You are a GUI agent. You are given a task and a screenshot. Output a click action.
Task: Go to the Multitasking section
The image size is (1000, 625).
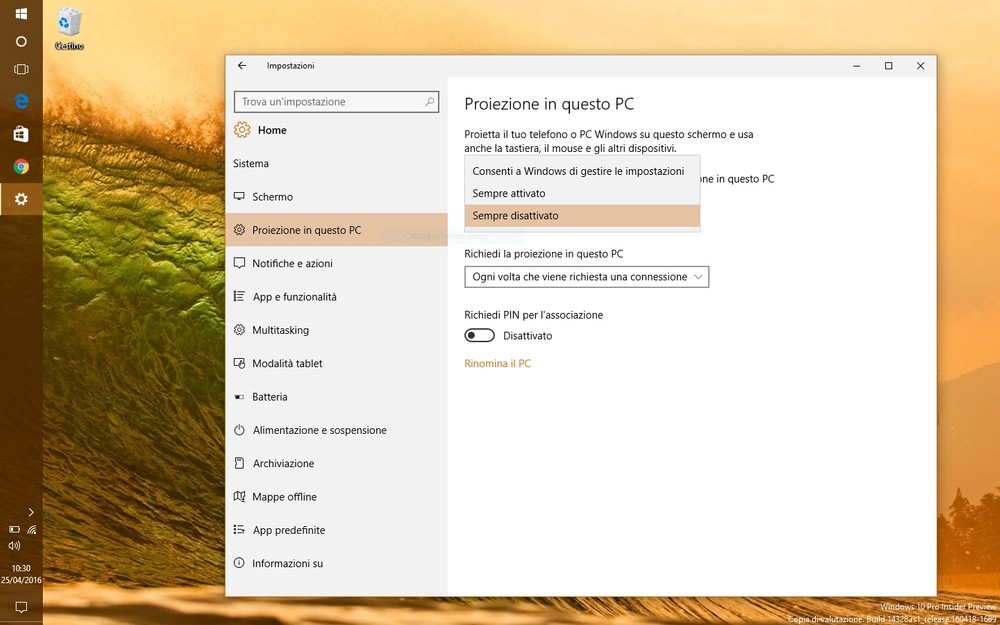[280, 330]
